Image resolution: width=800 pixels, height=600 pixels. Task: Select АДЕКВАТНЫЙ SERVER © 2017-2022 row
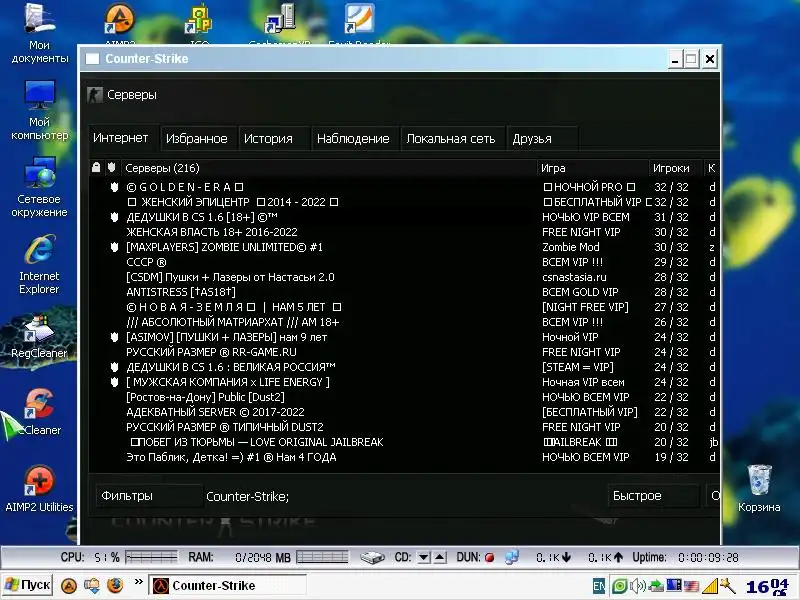[x=403, y=412]
